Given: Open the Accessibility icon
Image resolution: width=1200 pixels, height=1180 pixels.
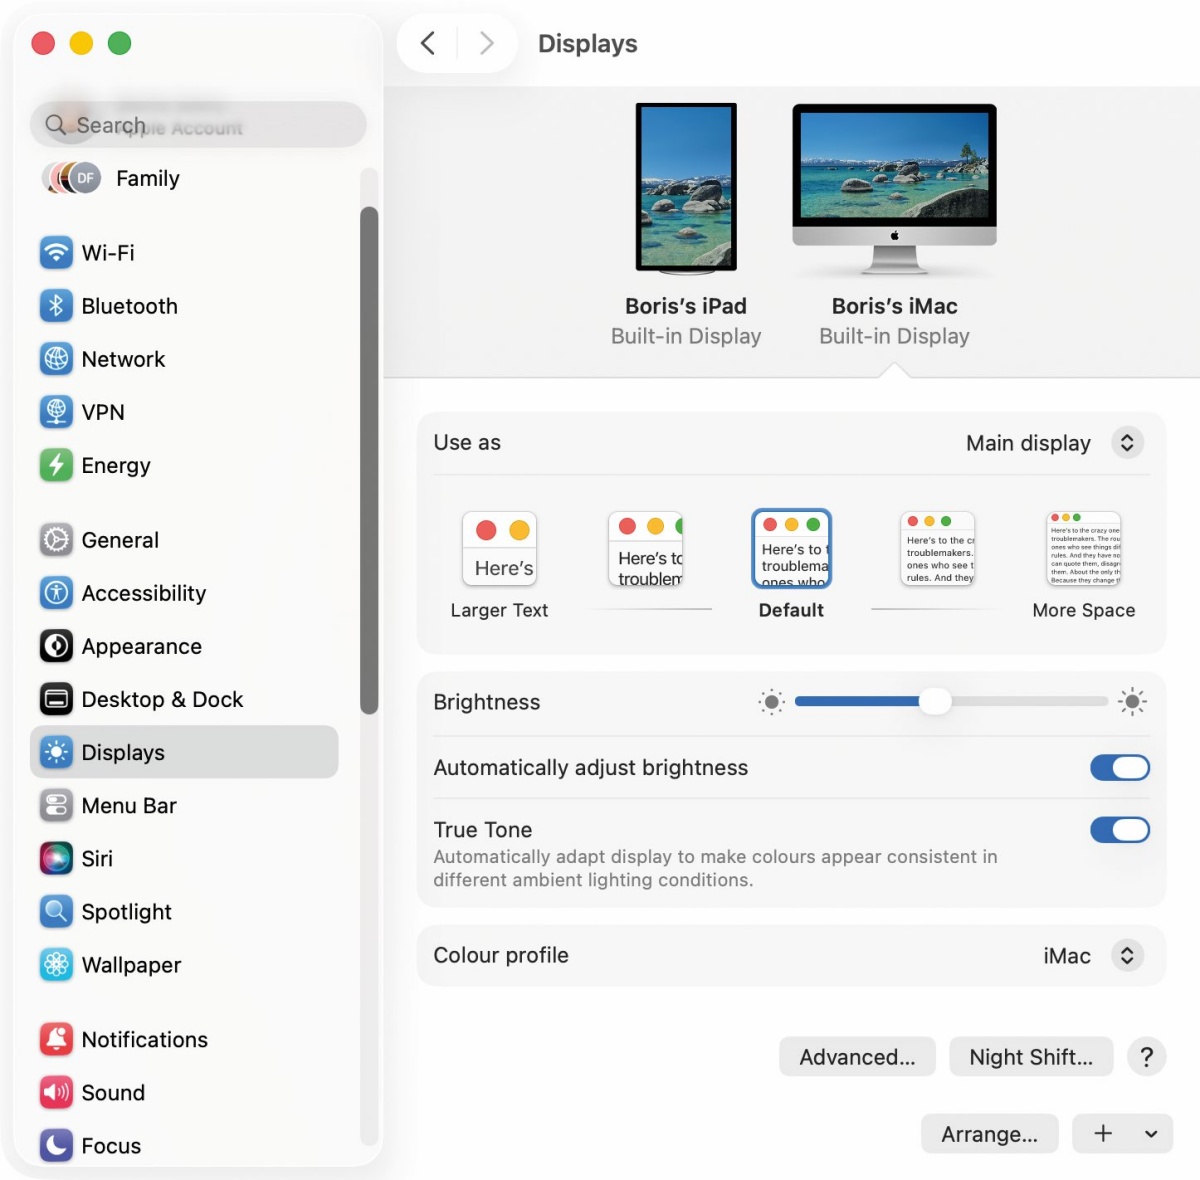Looking at the screenshot, I should [x=56, y=592].
